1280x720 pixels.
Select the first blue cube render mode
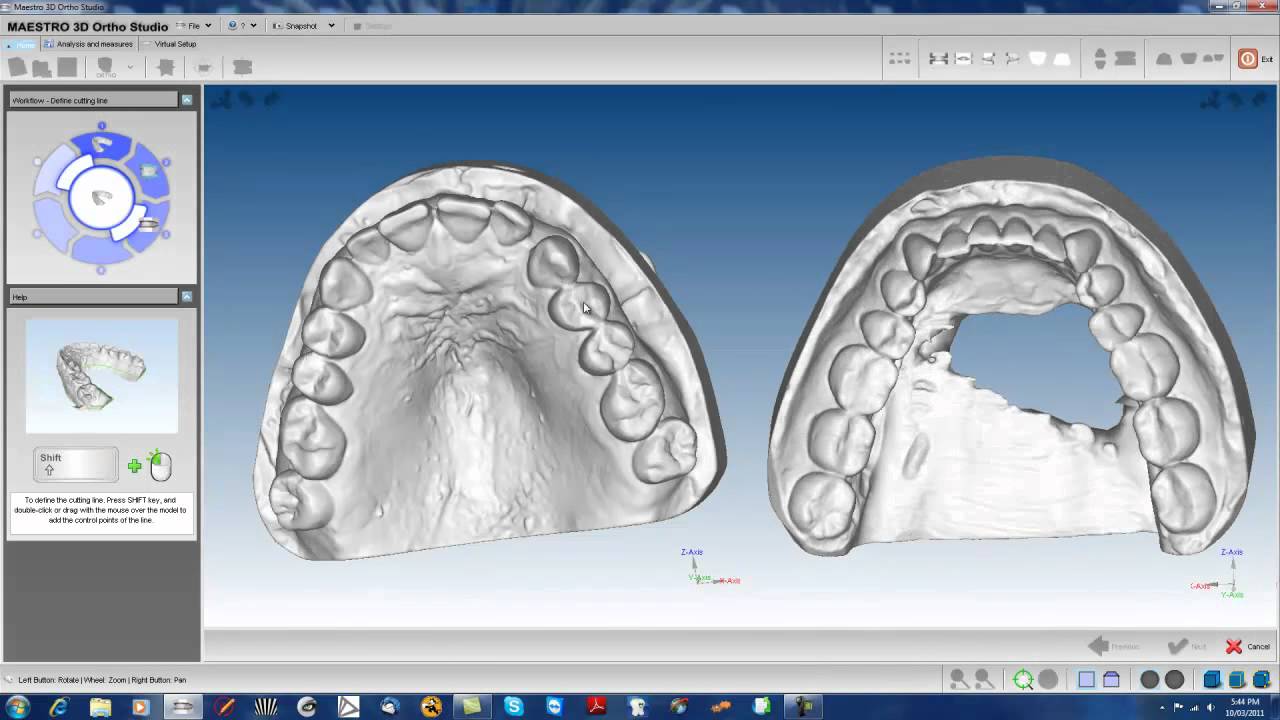[1212, 680]
